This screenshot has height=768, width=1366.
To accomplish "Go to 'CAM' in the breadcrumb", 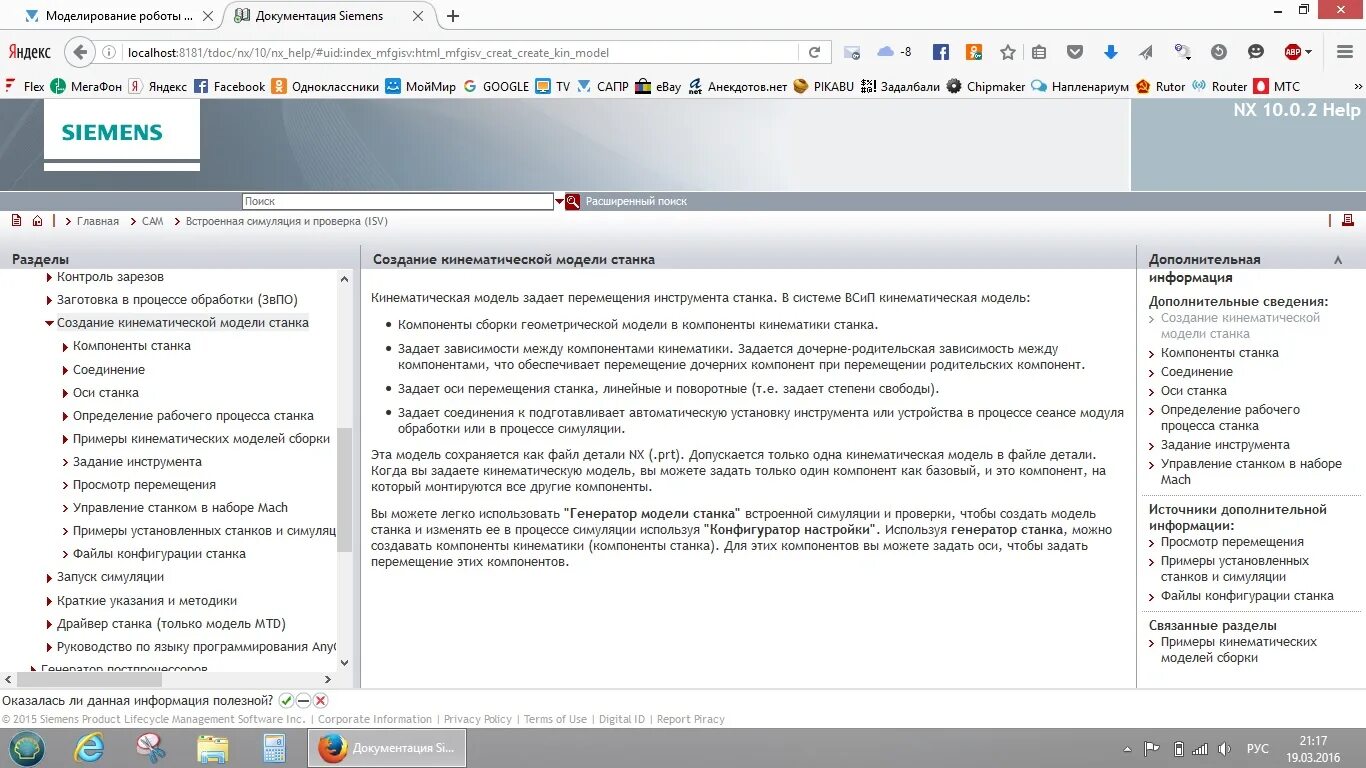I will (152, 221).
